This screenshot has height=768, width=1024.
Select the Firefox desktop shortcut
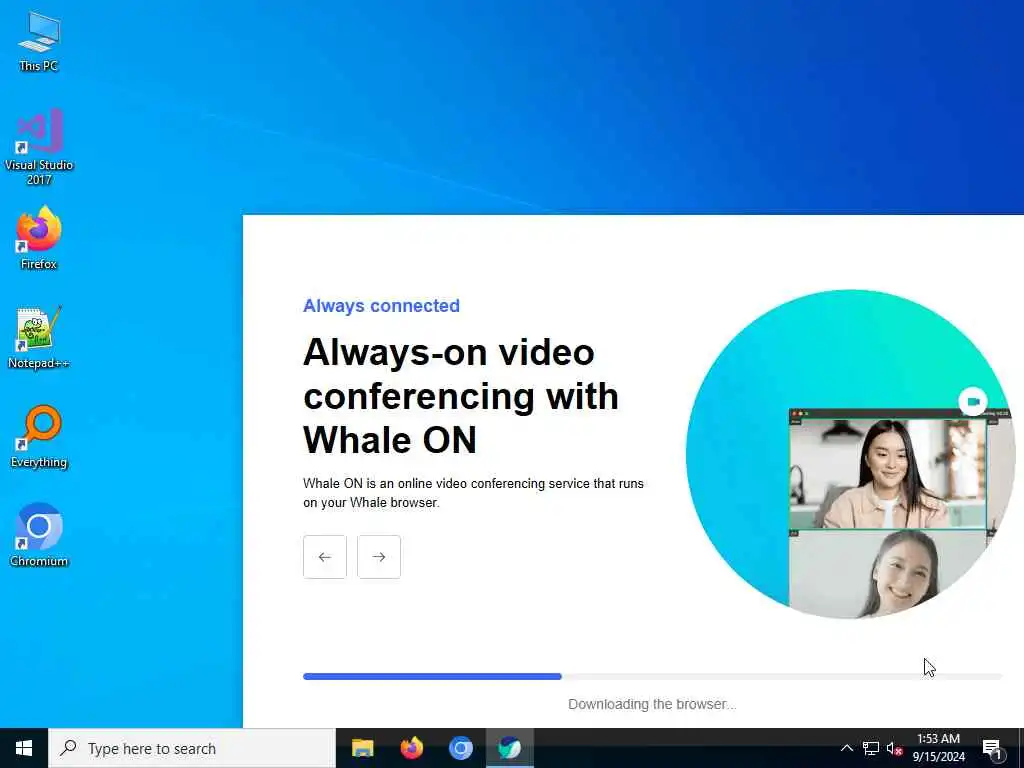[39, 238]
